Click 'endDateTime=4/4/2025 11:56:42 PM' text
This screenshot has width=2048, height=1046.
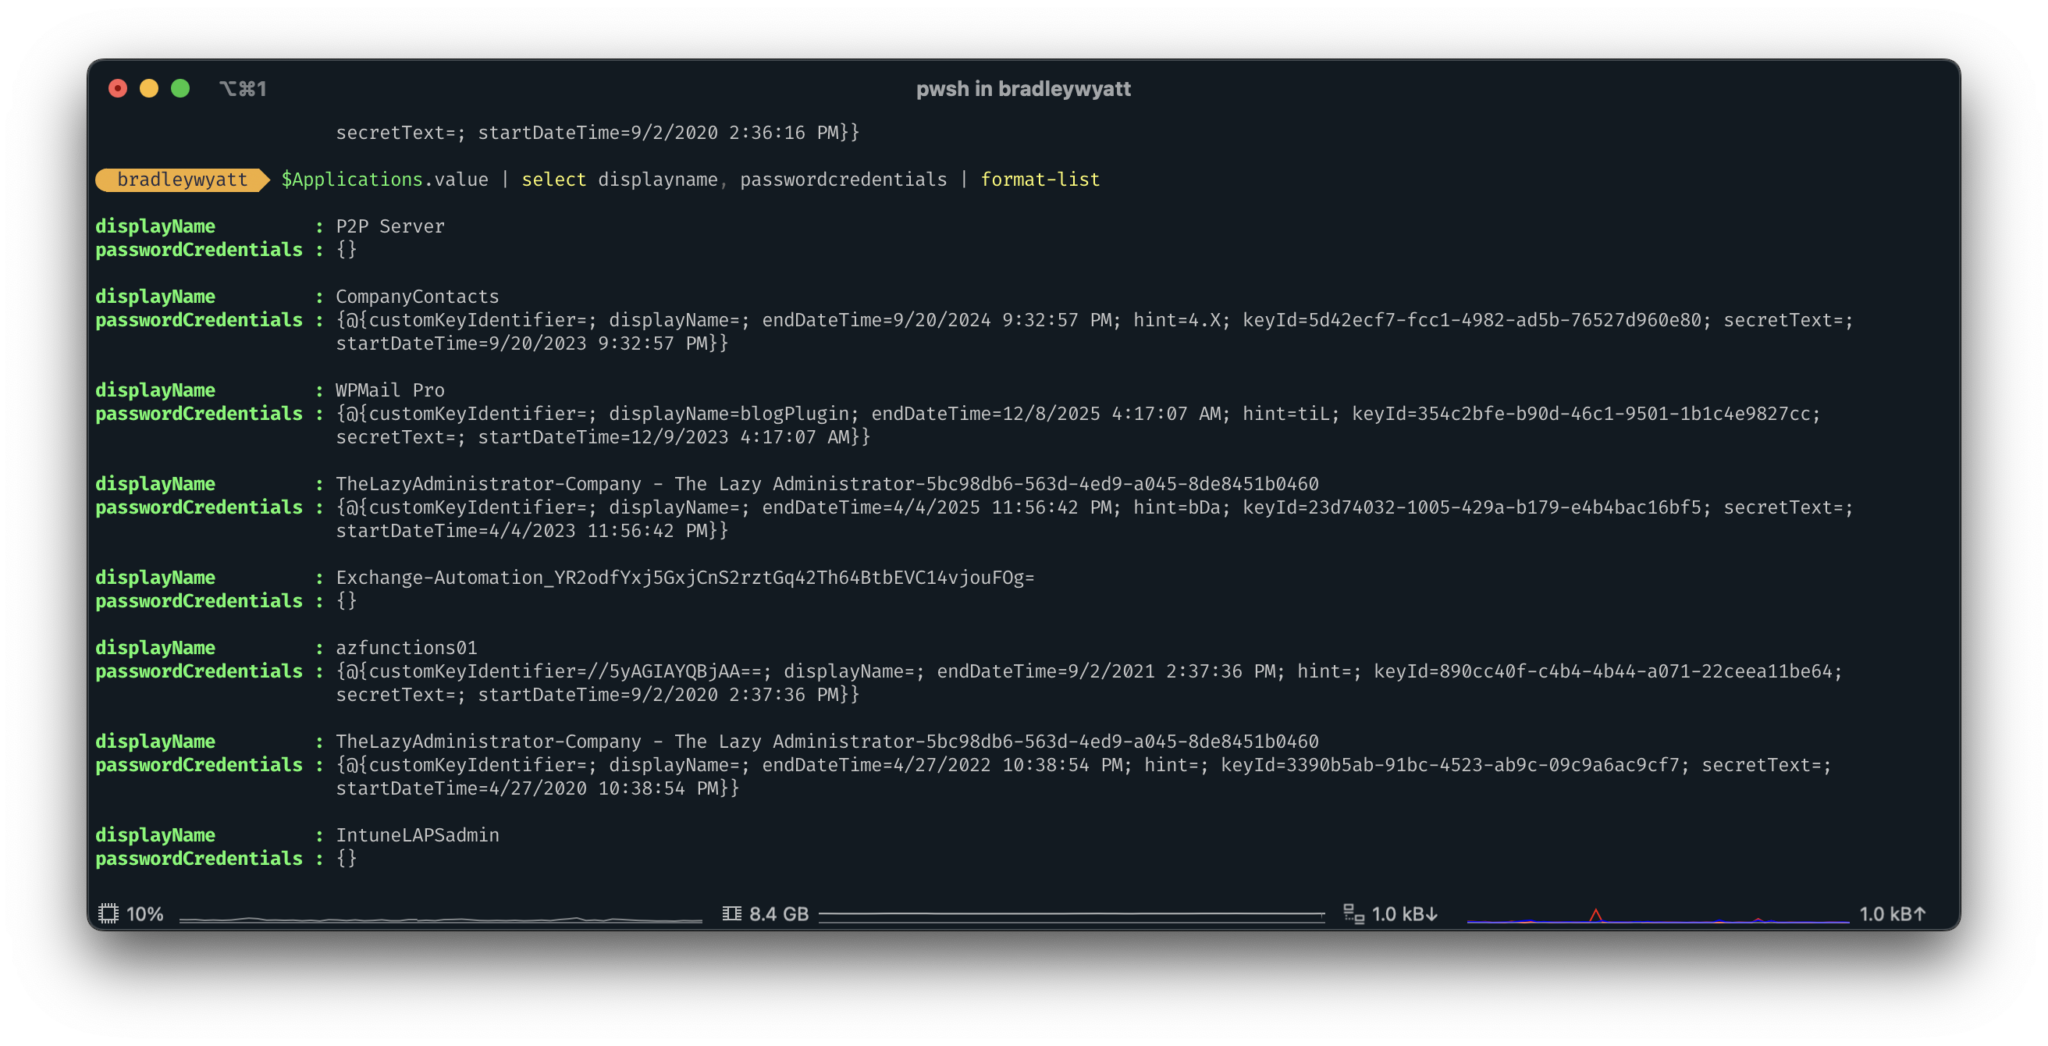pos(936,507)
